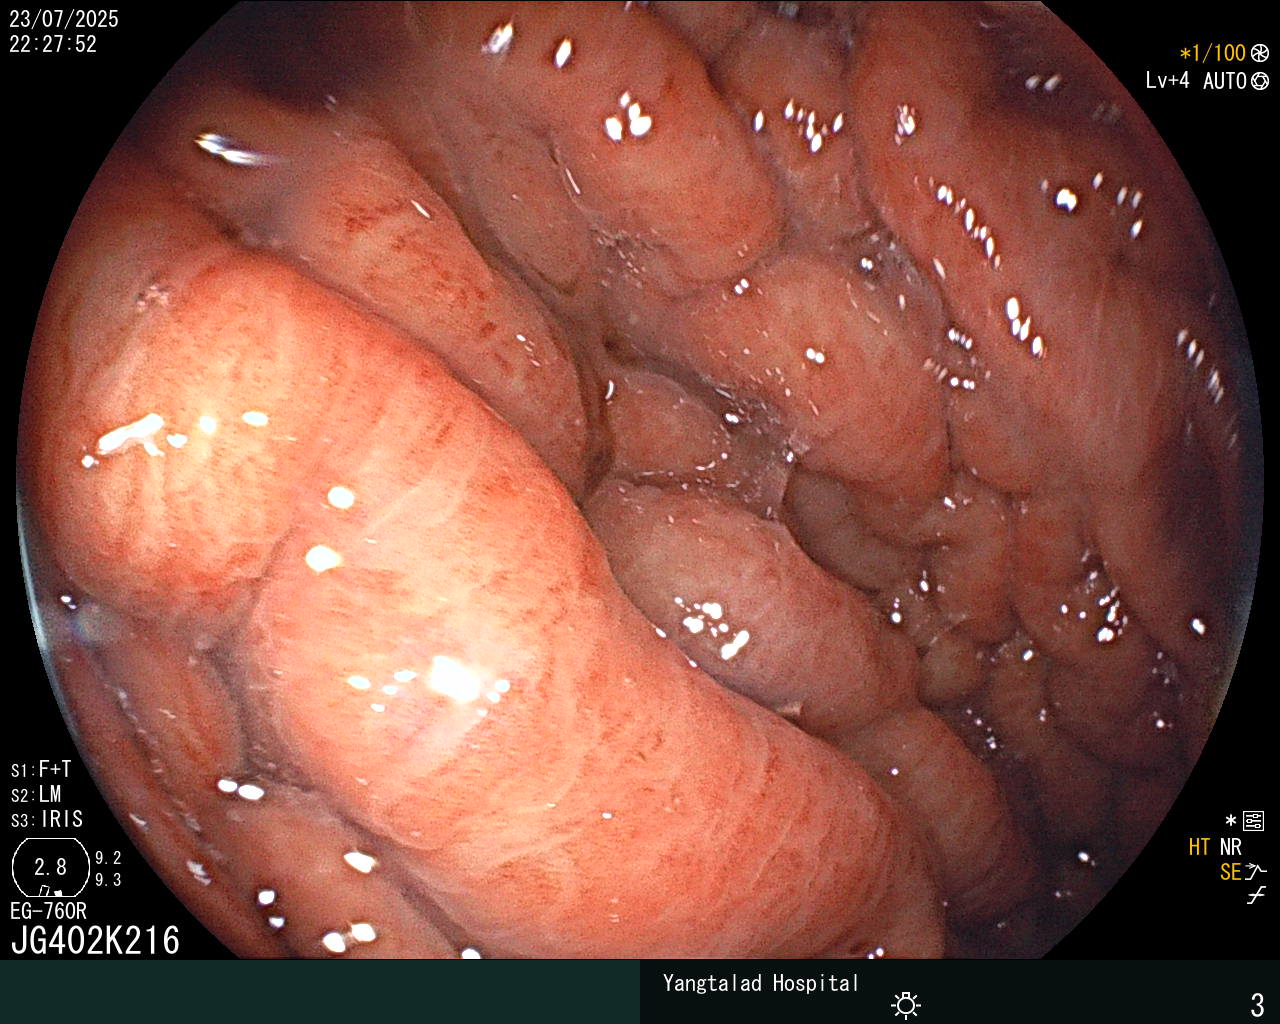Click the SE structure enhancement curve icon
This screenshot has height=1024, width=1280.
1256,872
